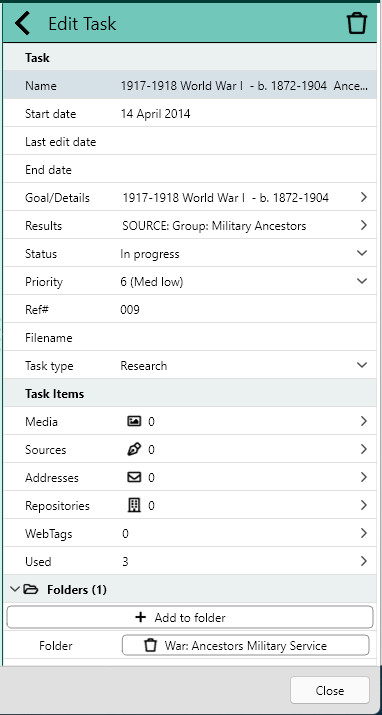Click the Folders (1) label
382x715 pixels.
(x=77, y=590)
